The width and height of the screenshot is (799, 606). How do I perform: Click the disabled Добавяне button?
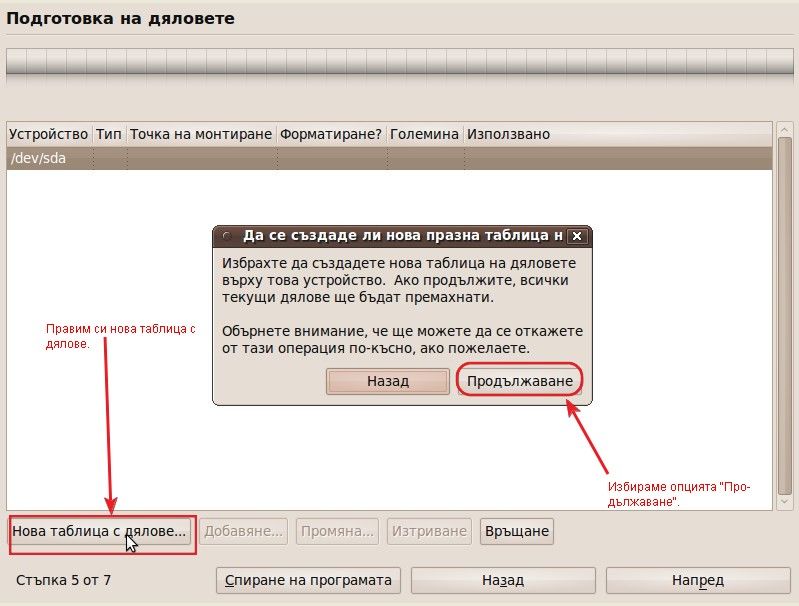243,531
